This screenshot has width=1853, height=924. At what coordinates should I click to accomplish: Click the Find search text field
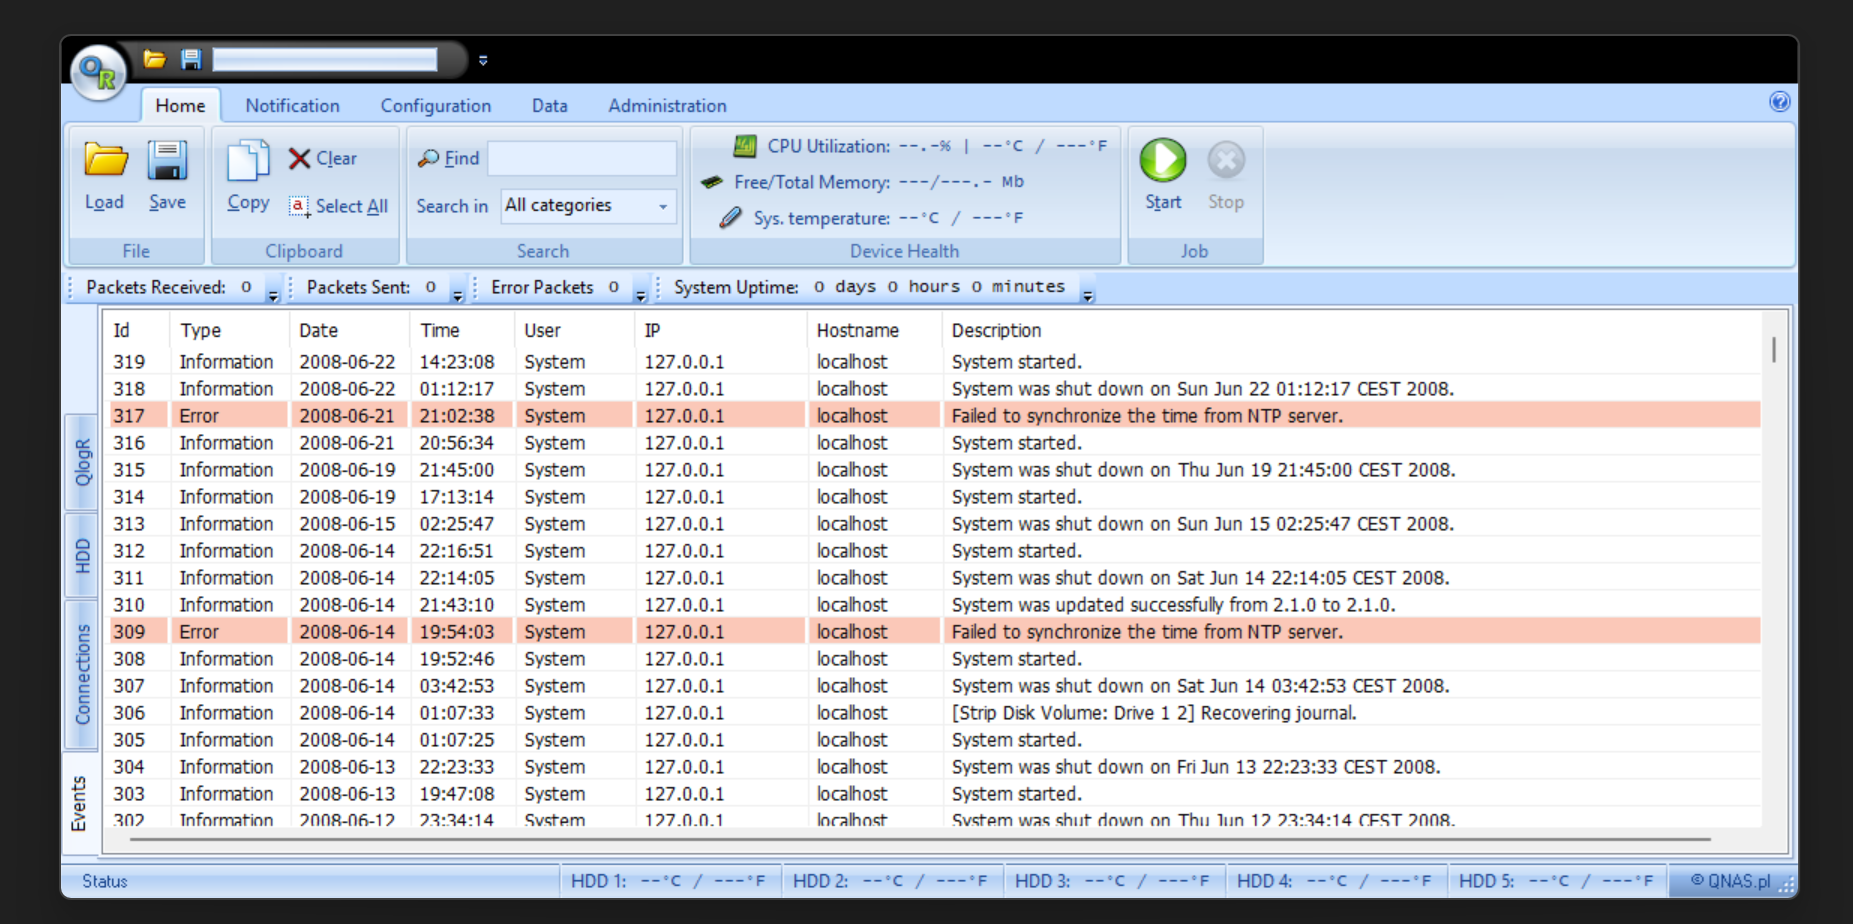[x=582, y=158]
